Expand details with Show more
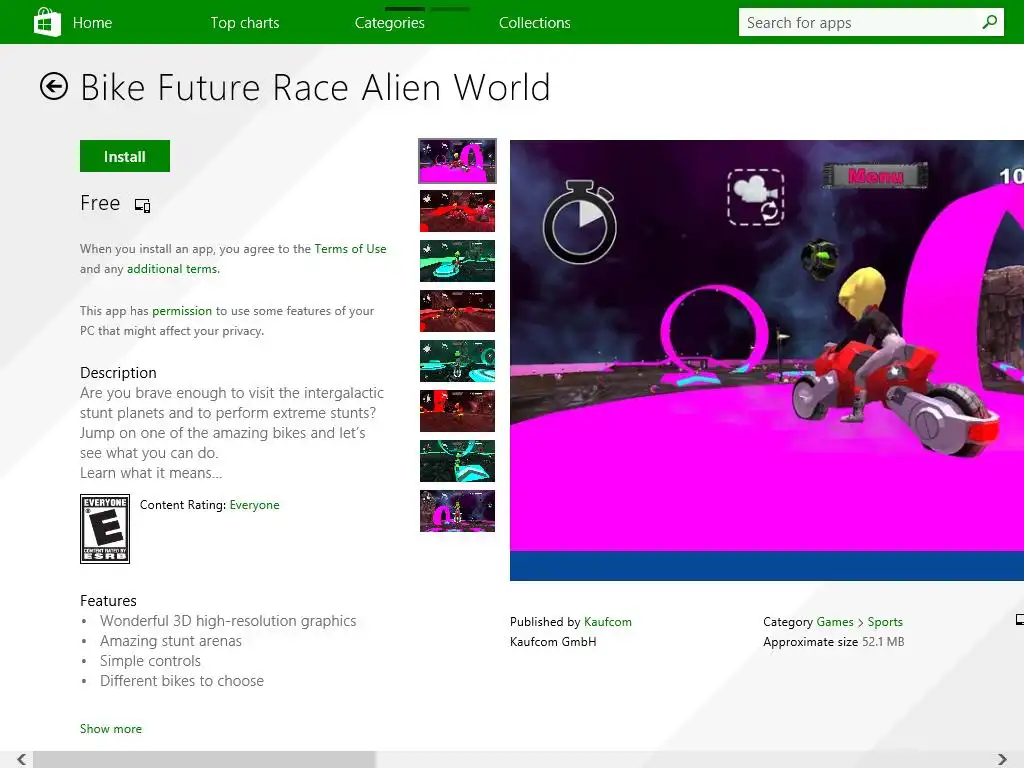The width and height of the screenshot is (1024, 768). [x=111, y=729]
